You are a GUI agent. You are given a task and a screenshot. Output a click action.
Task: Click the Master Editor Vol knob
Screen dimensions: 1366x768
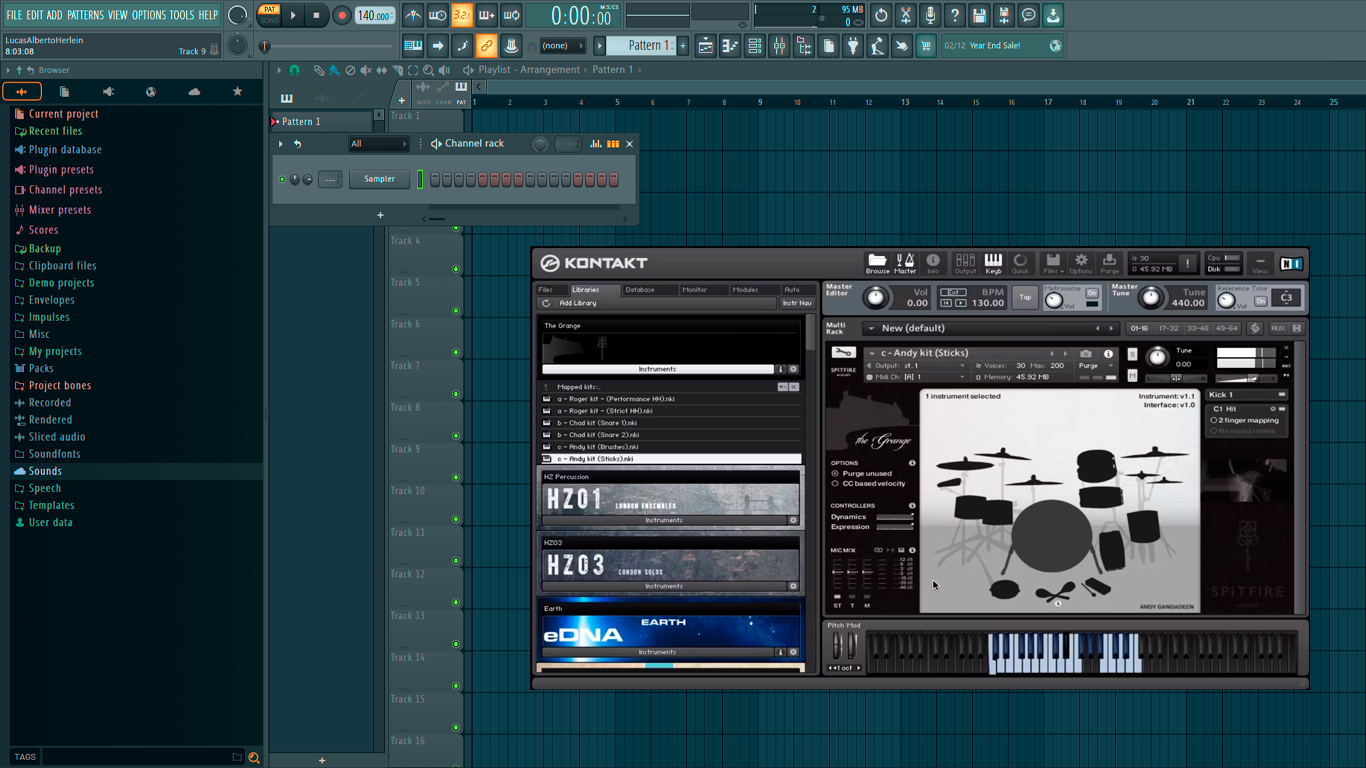tap(876, 297)
